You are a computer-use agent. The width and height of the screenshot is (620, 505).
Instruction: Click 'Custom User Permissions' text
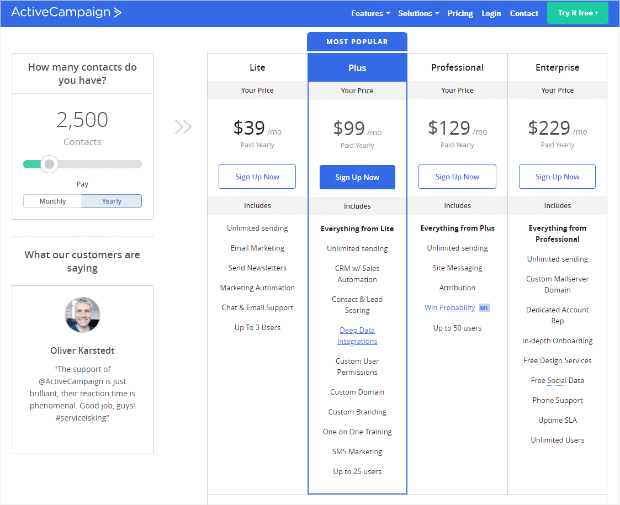[357, 367]
